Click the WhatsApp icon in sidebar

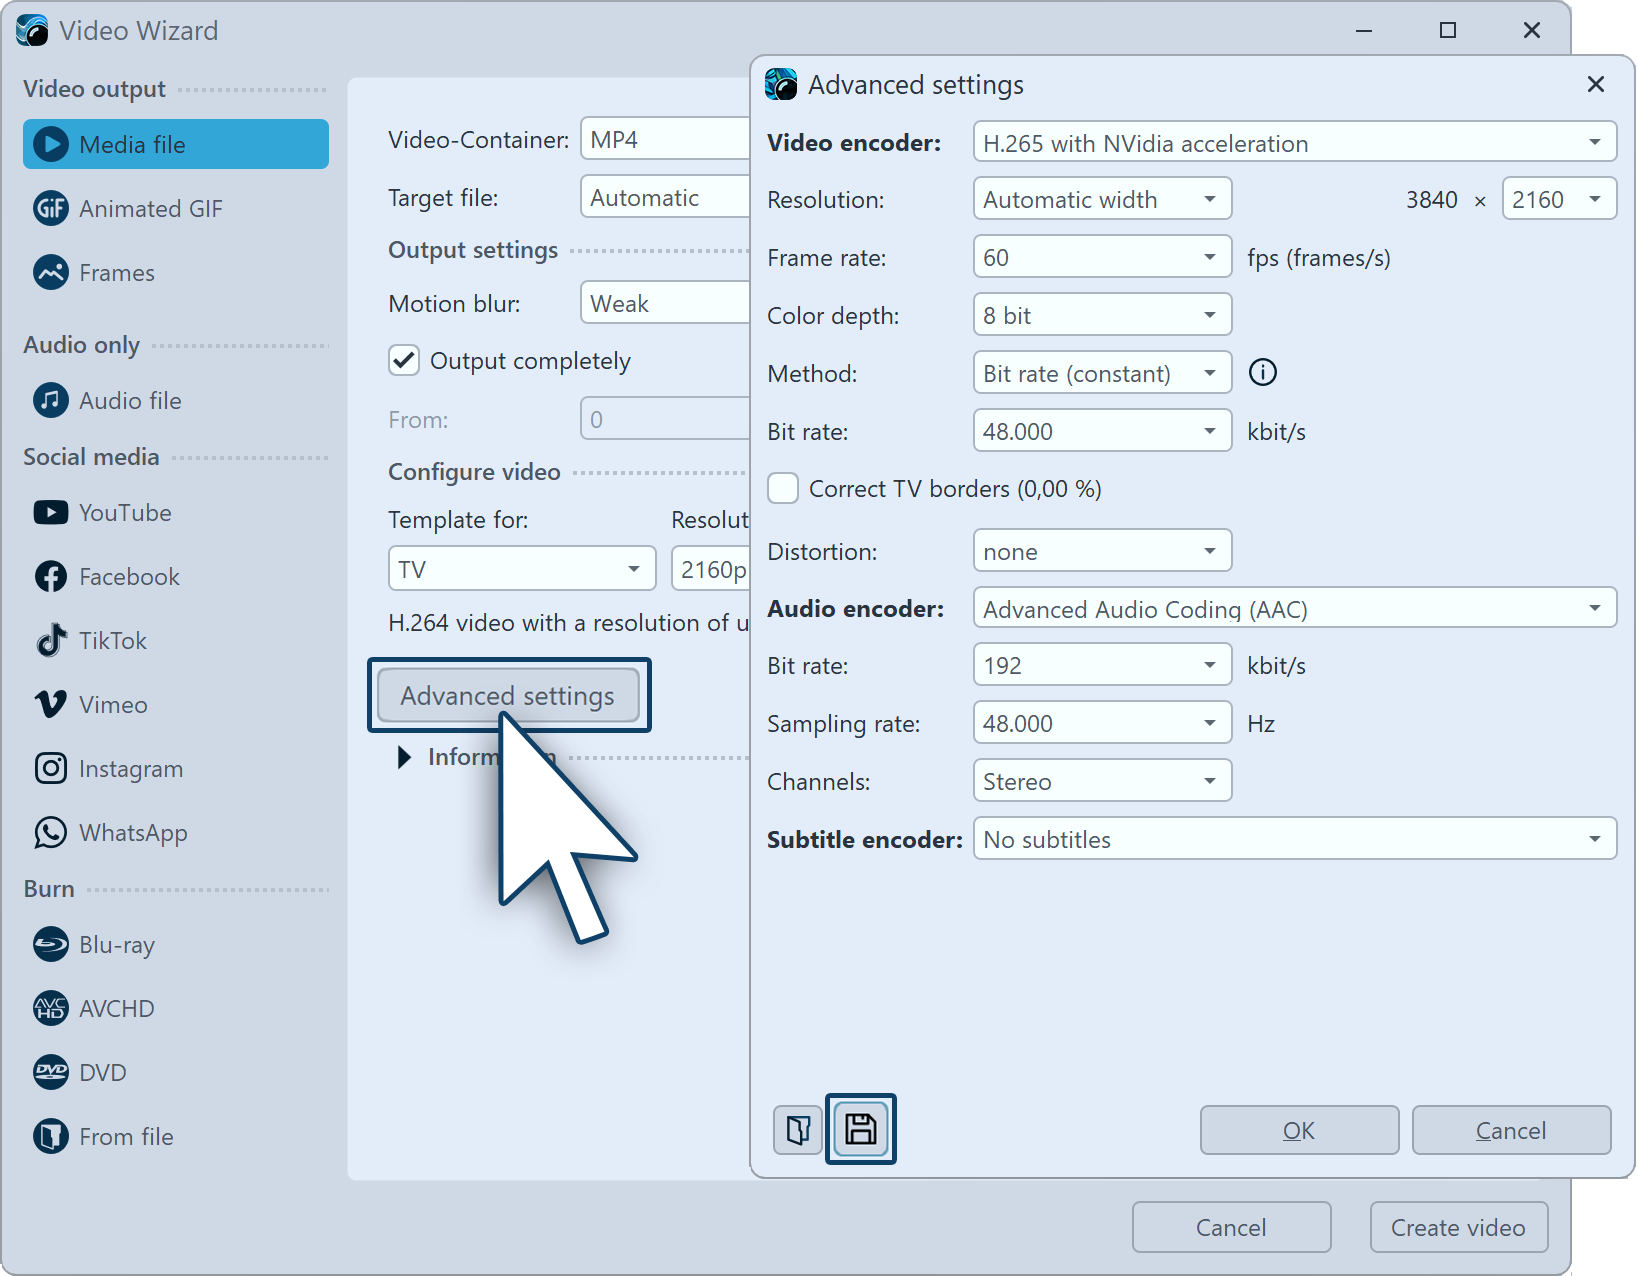(51, 833)
